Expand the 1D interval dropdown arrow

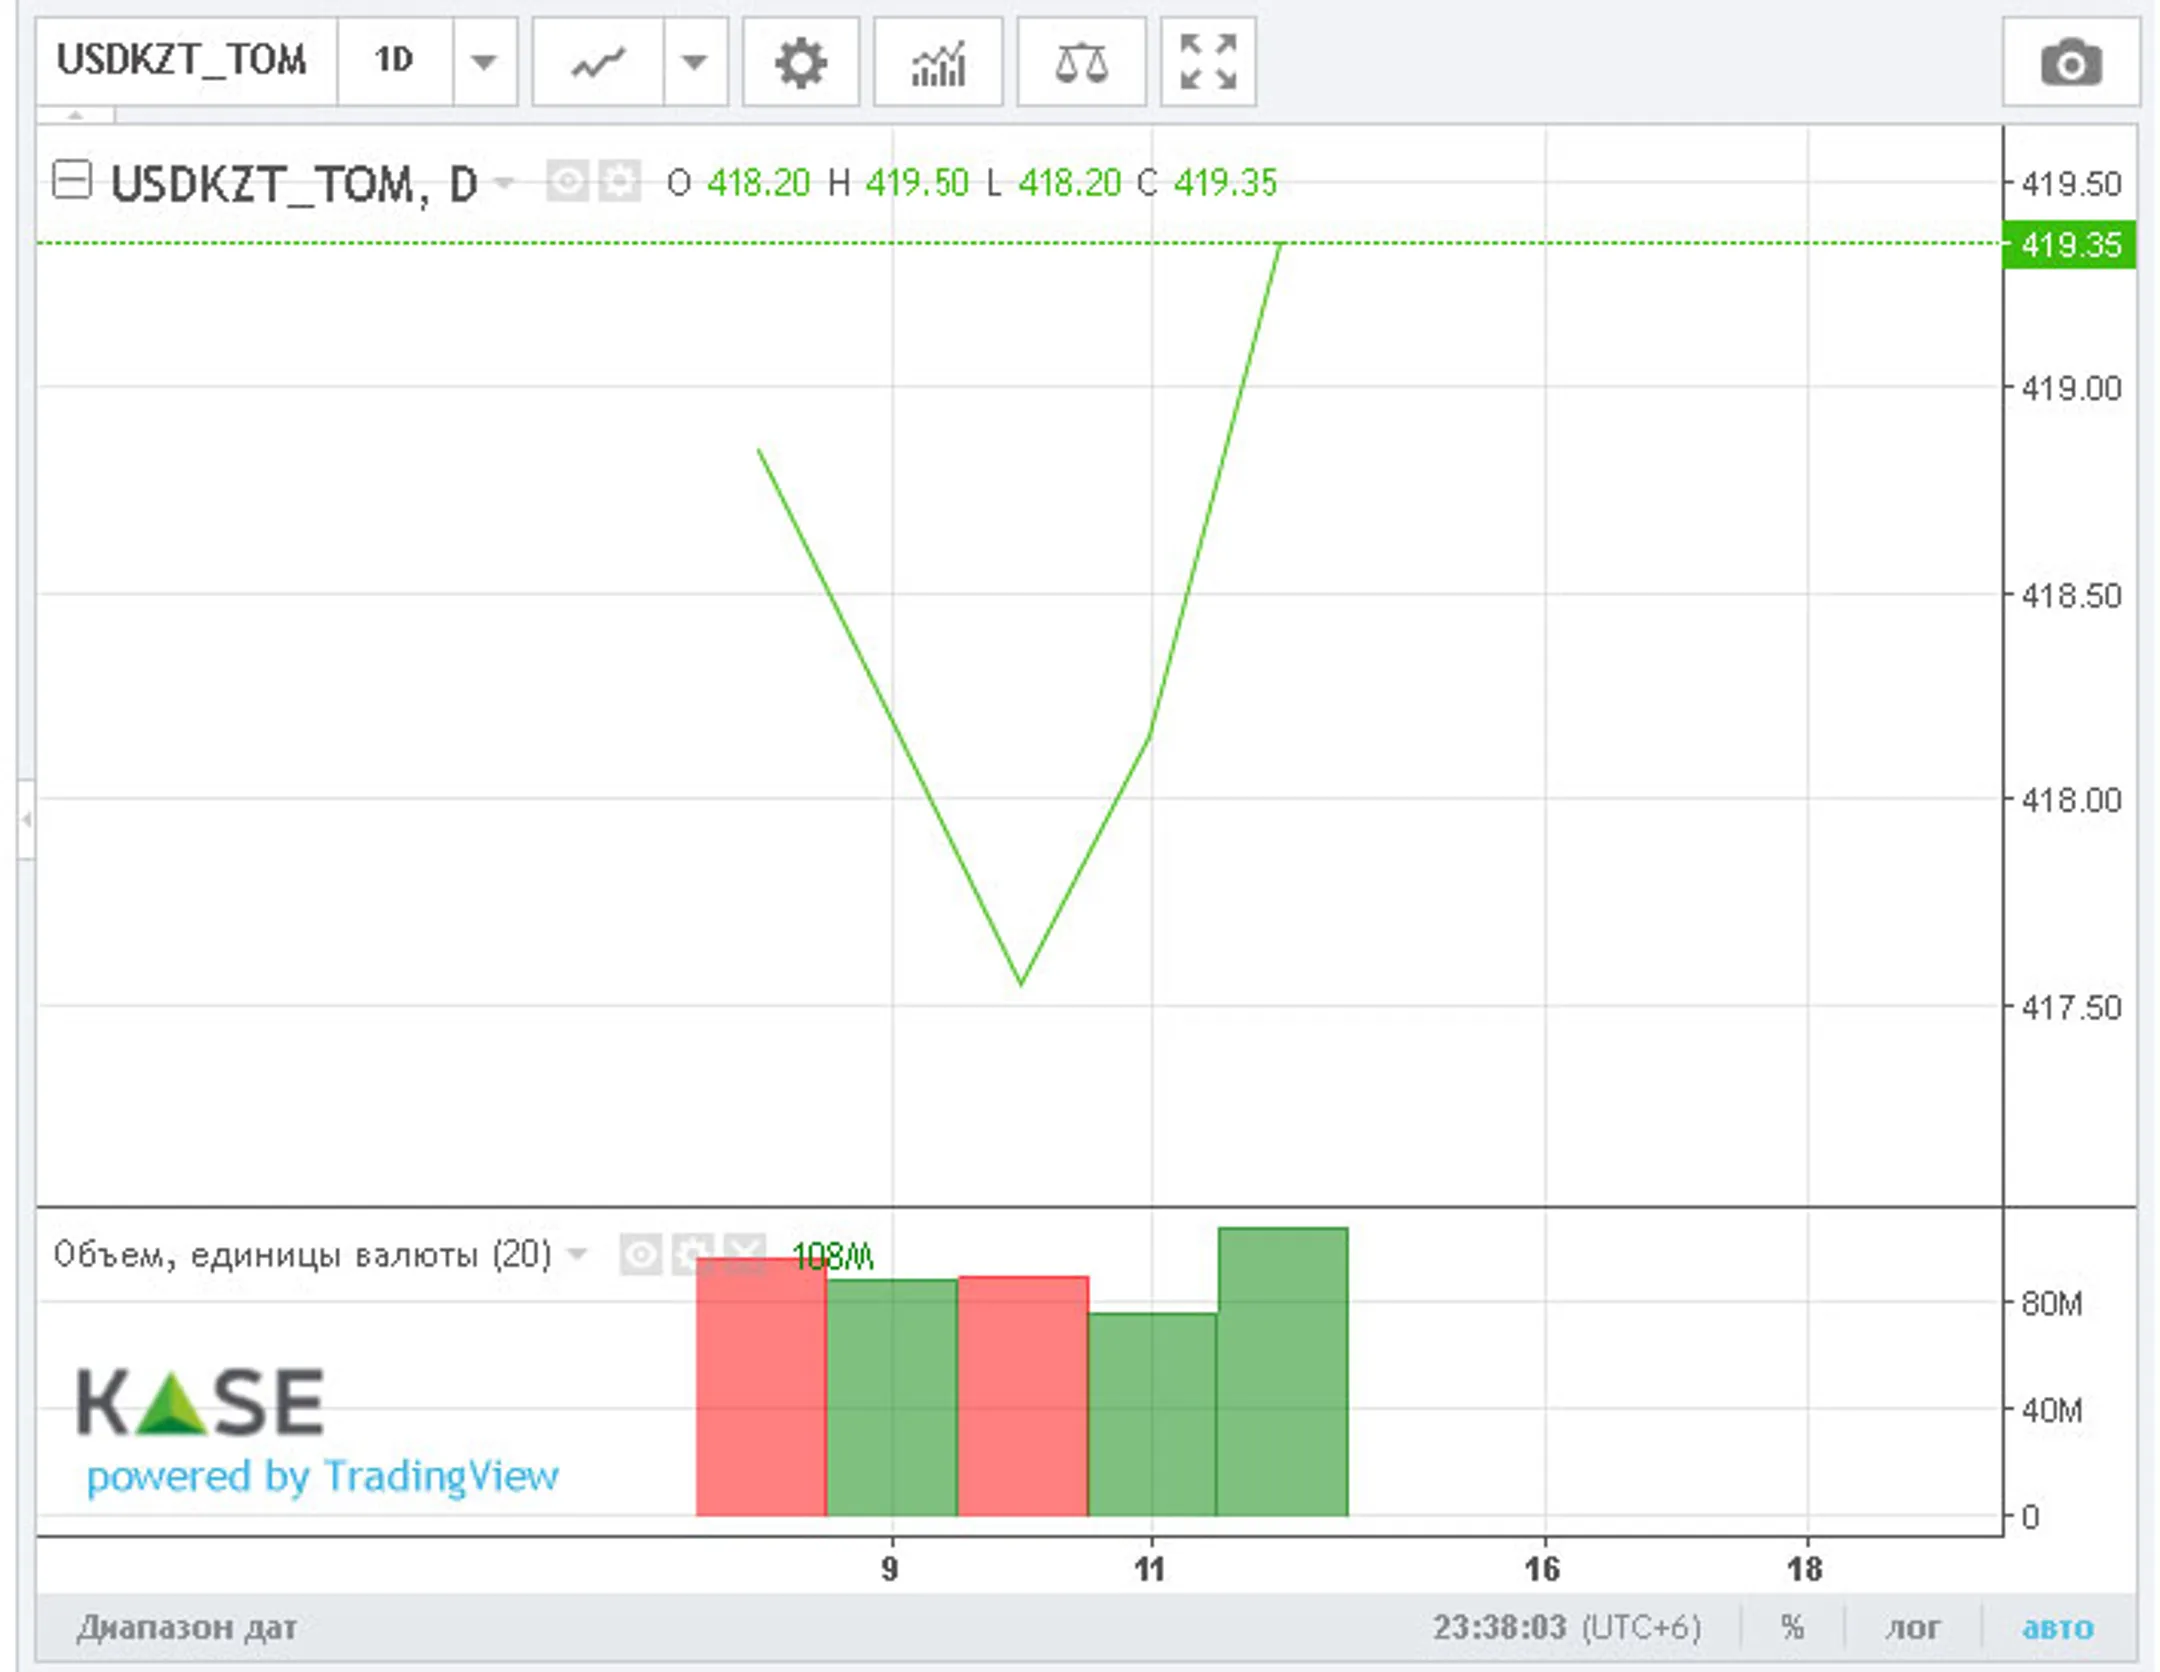pos(484,62)
